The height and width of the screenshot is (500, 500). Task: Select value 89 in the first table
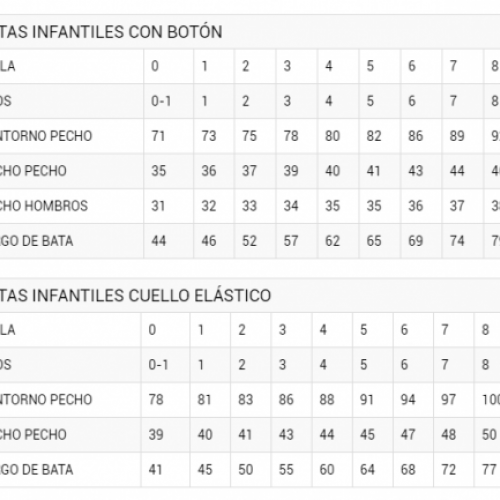(457, 136)
